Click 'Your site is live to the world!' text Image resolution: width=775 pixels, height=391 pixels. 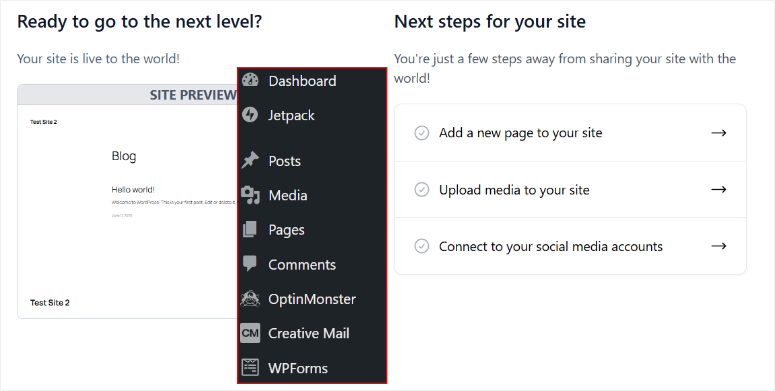[98, 59]
